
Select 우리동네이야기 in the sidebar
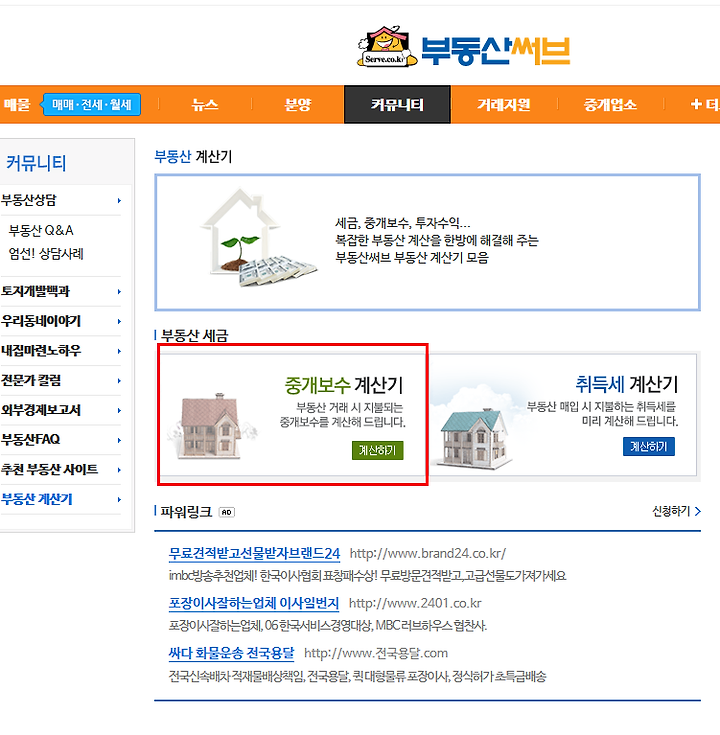point(41,321)
